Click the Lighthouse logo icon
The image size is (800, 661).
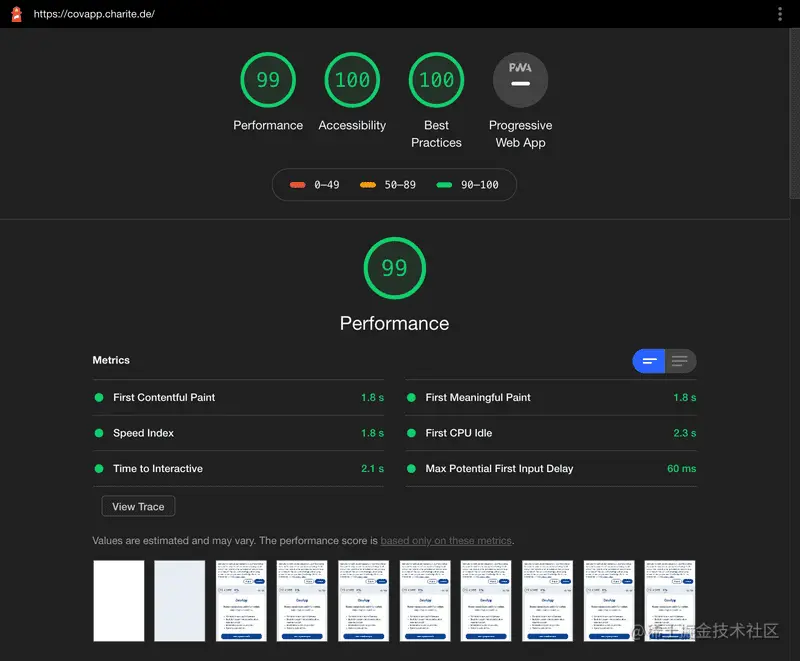coord(16,14)
